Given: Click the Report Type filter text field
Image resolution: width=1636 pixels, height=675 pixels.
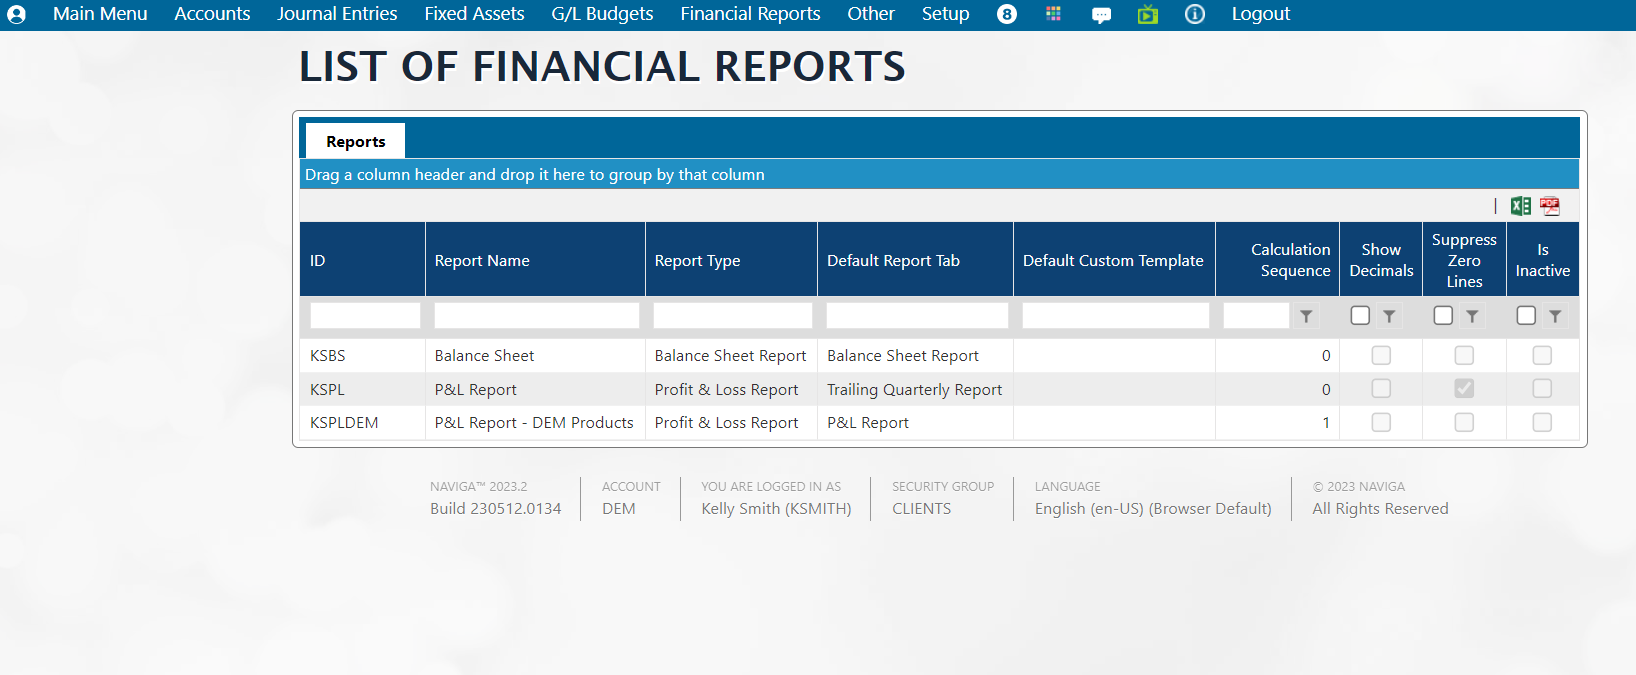Looking at the screenshot, I should click(x=732, y=316).
